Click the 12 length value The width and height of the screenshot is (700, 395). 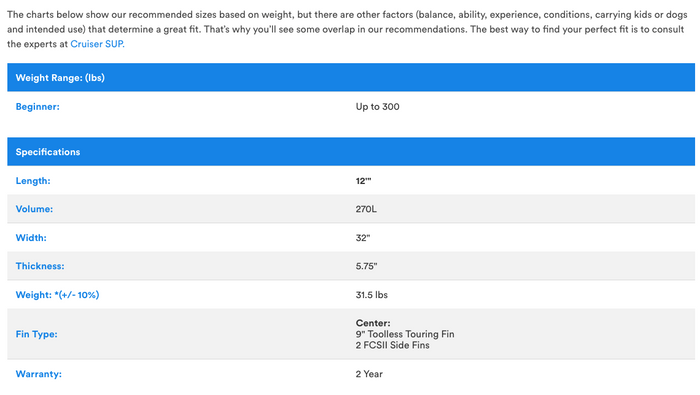pos(363,181)
